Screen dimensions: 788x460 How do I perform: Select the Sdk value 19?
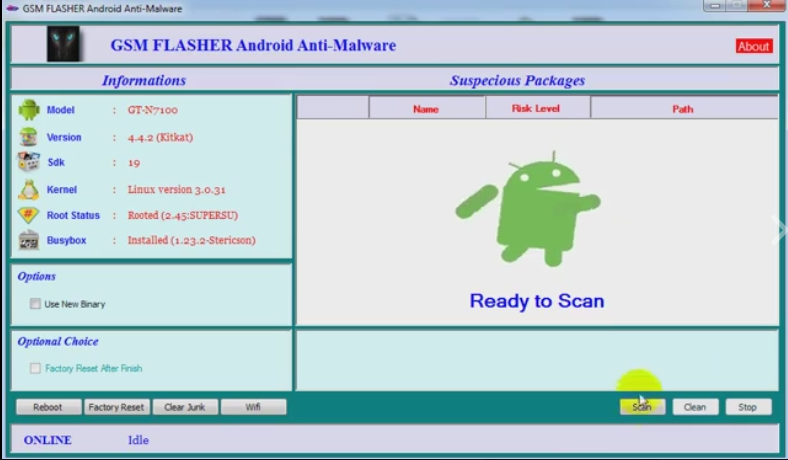(134, 162)
